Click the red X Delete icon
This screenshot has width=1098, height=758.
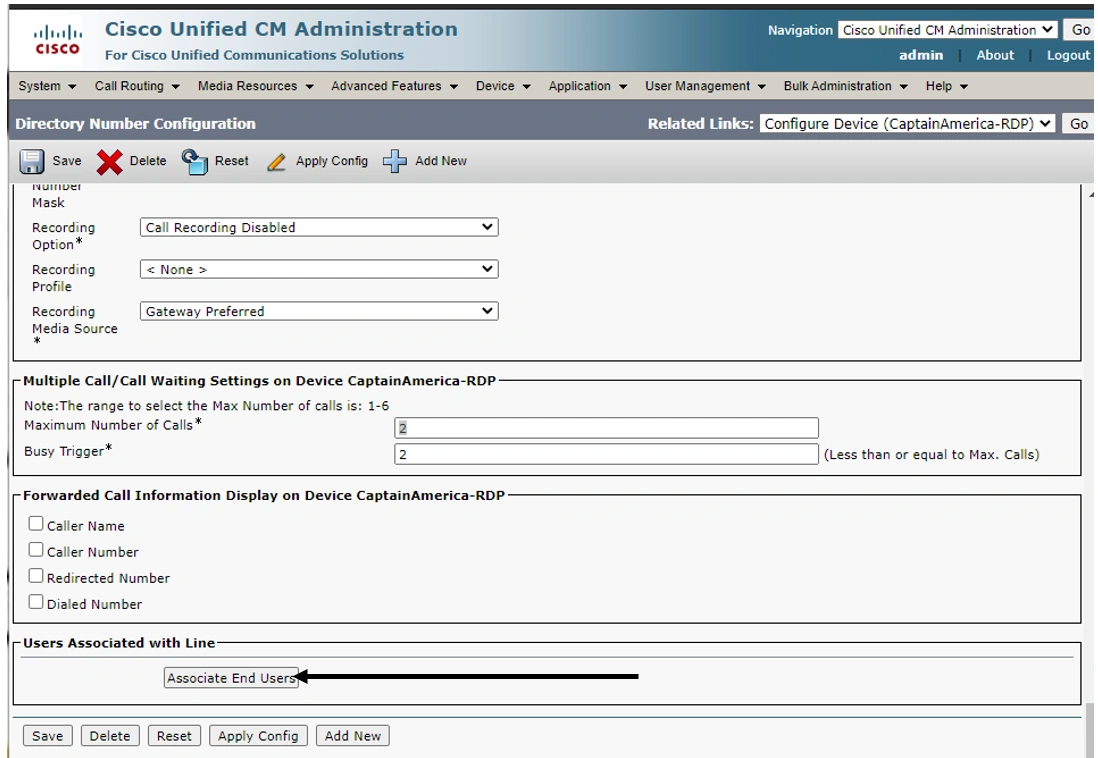pyautogui.click(x=109, y=161)
